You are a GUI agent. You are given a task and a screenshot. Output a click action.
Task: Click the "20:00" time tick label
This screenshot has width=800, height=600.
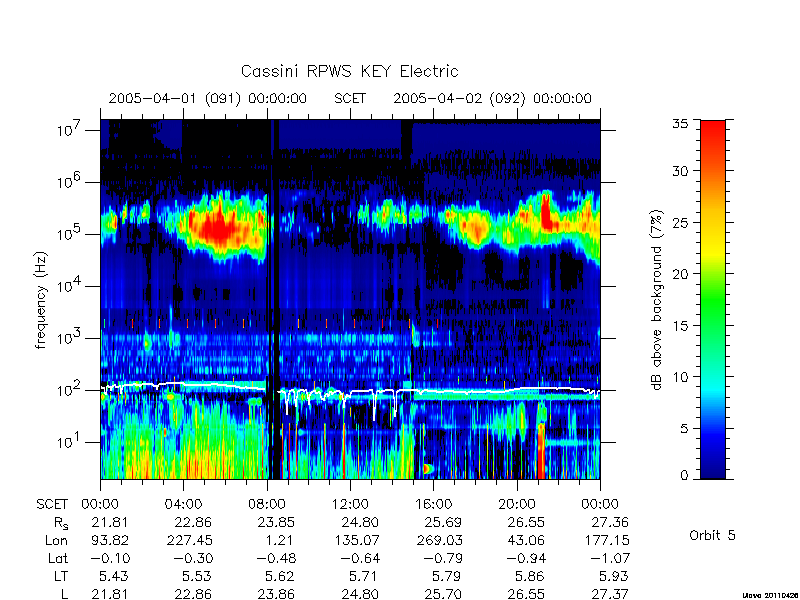(516, 504)
